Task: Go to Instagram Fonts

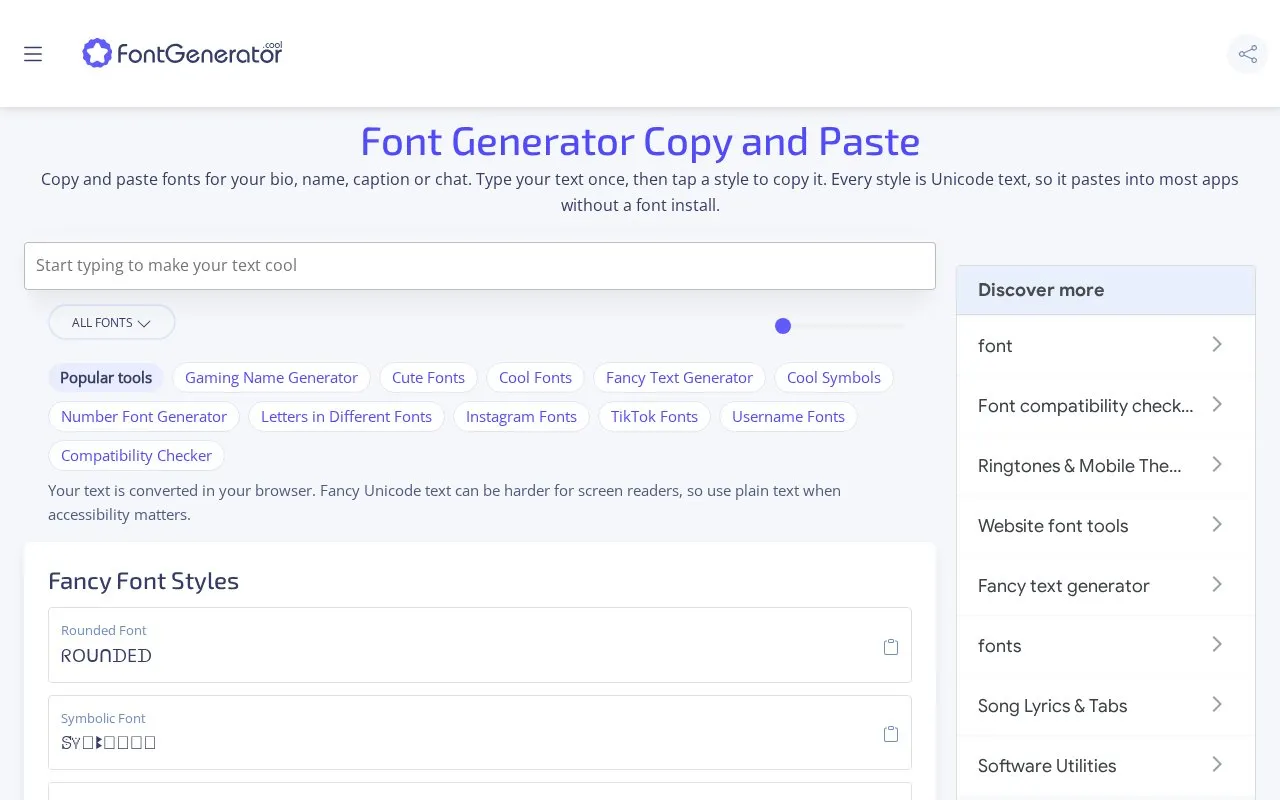Action: pyautogui.click(x=521, y=416)
